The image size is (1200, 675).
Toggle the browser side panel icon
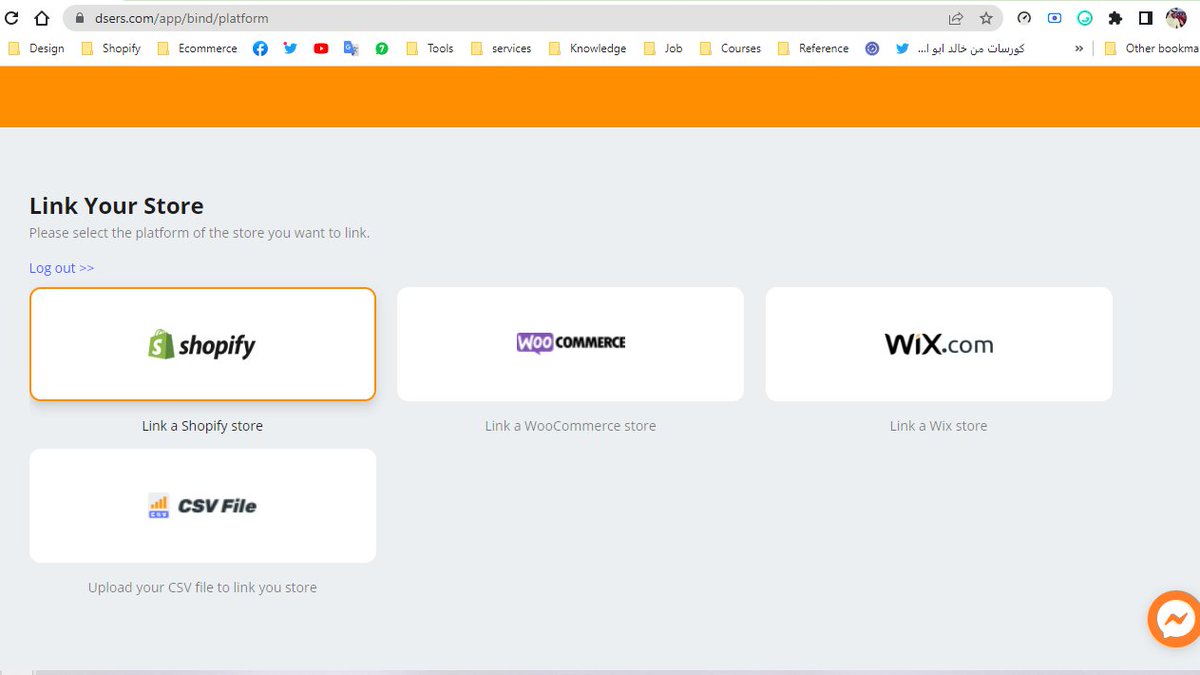(x=1146, y=18)
